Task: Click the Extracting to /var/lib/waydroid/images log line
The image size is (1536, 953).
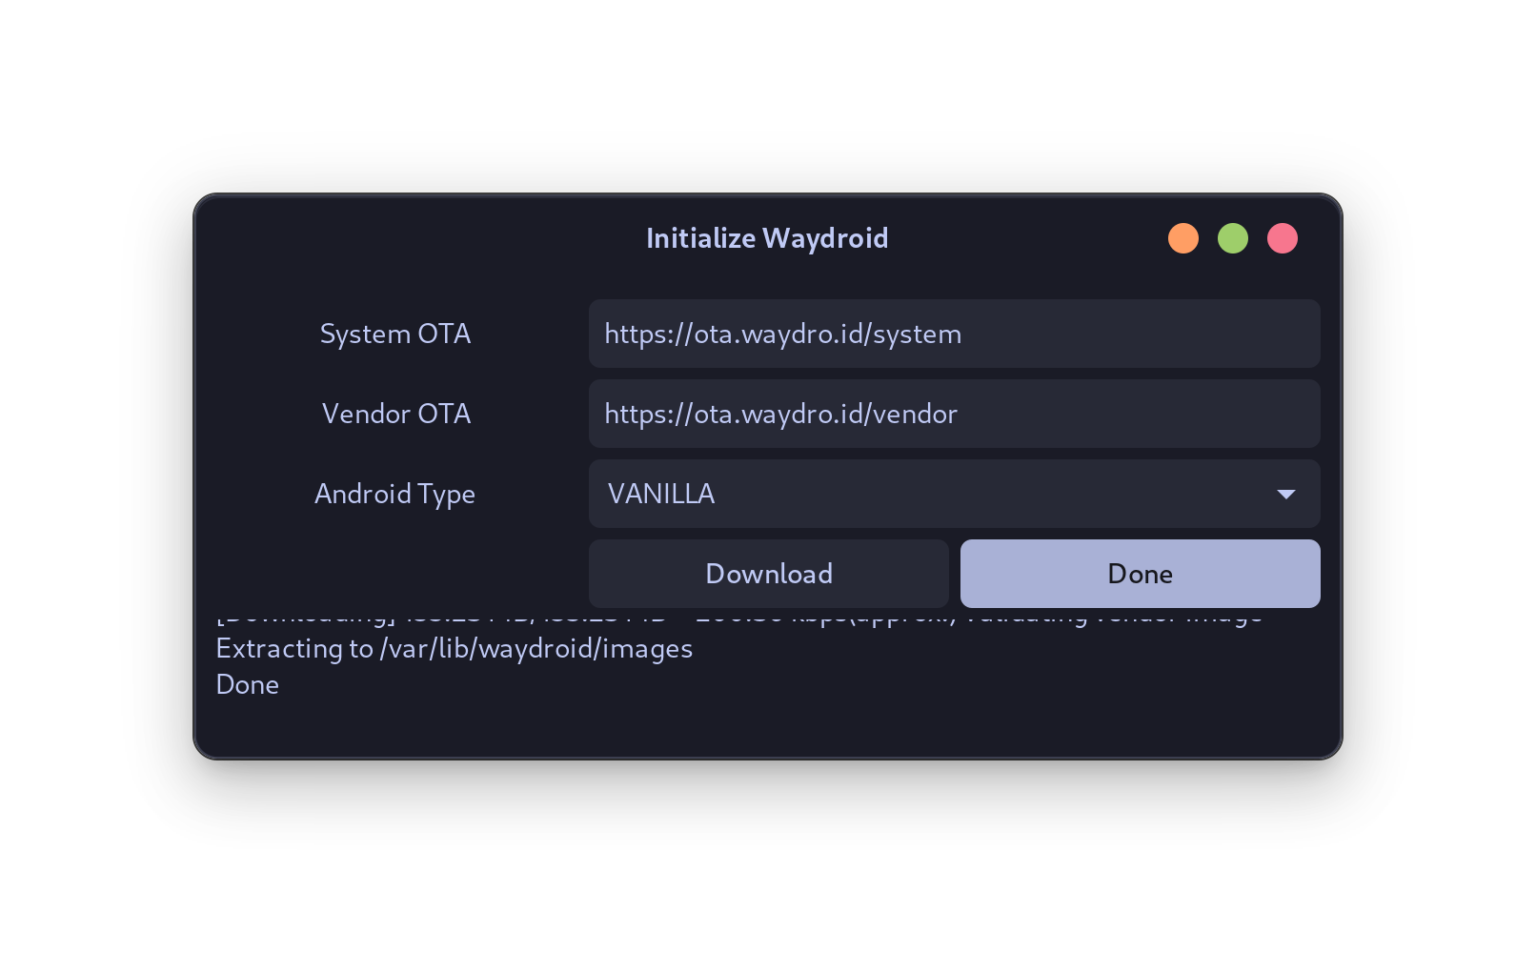Action: click(x=454, y=648)
